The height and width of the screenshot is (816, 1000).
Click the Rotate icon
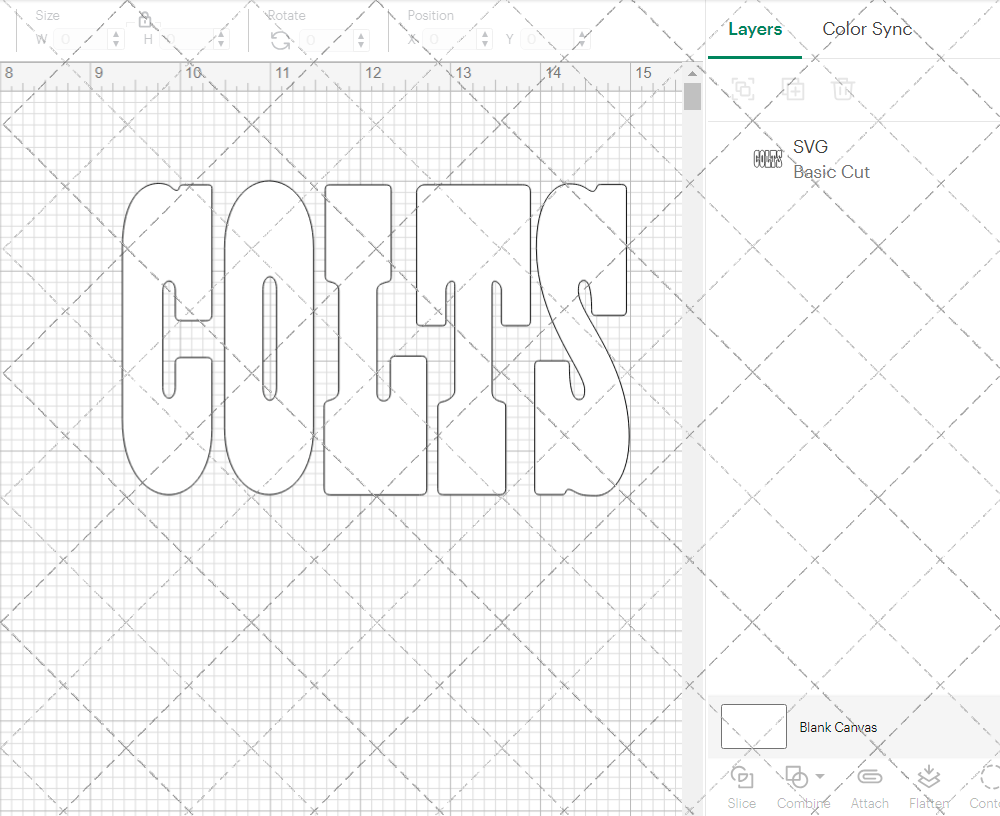click(x=281, y=40)
